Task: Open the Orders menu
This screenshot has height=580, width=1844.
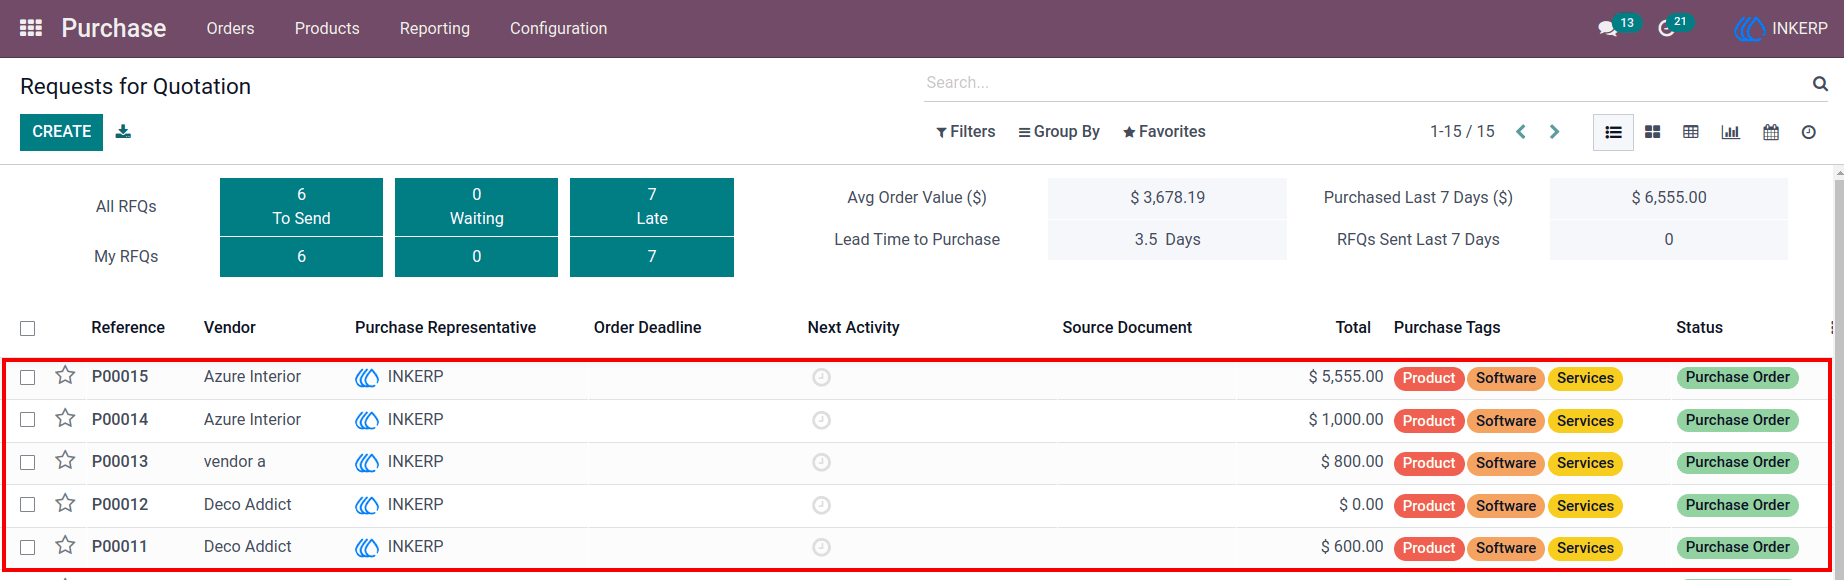Action: click(230, 28)
